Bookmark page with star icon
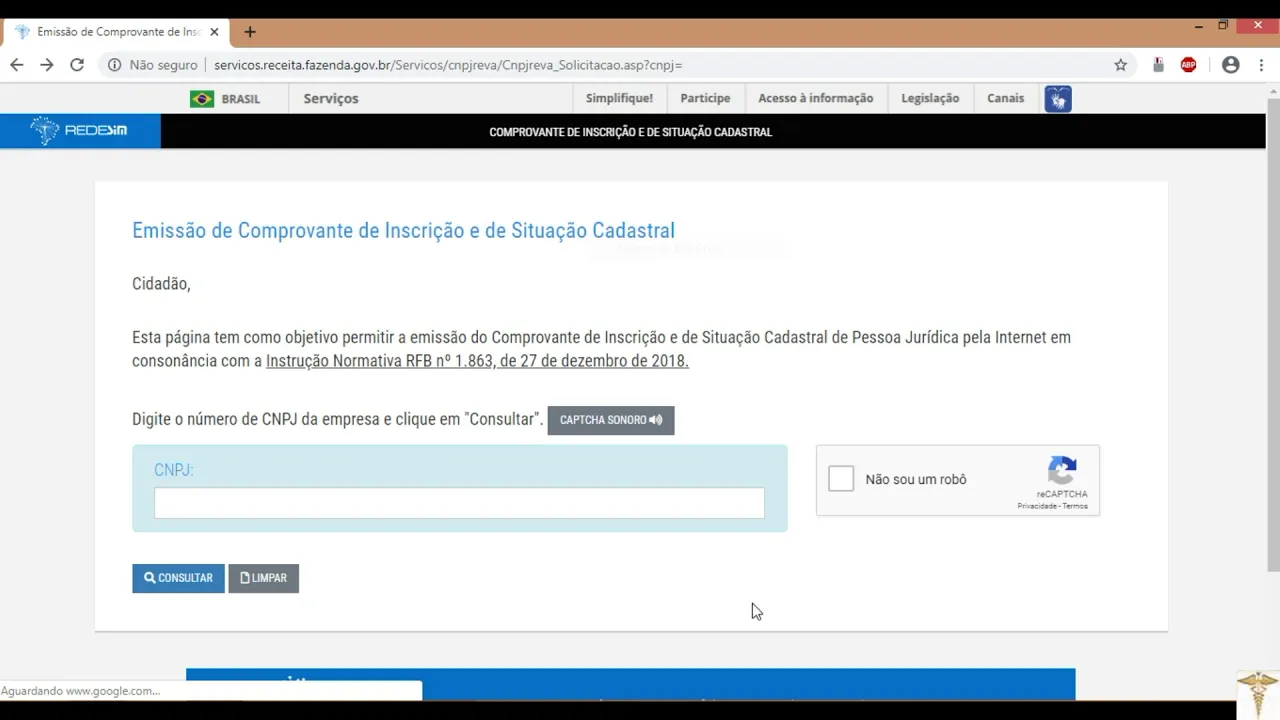The width and height of the screenshot is (1280, 720). tap(1121, 65)
